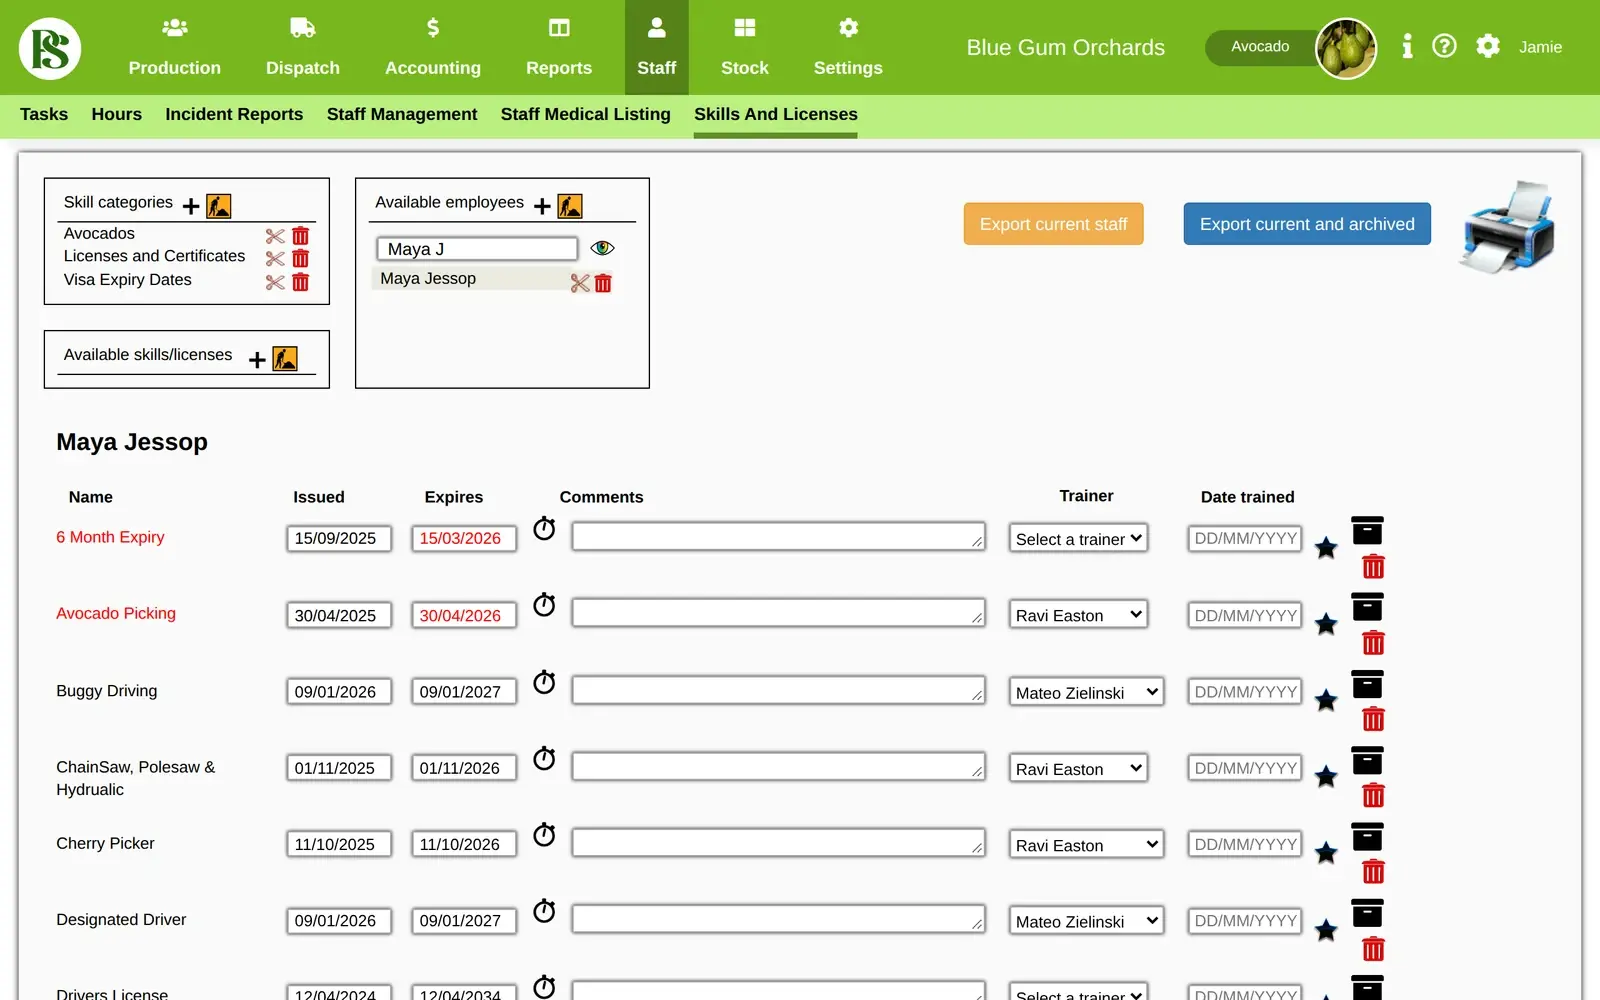This screenshot has height=1000, width=1600.
Task: Click Issued date of Avocado Picking
Action: point(338,615)
